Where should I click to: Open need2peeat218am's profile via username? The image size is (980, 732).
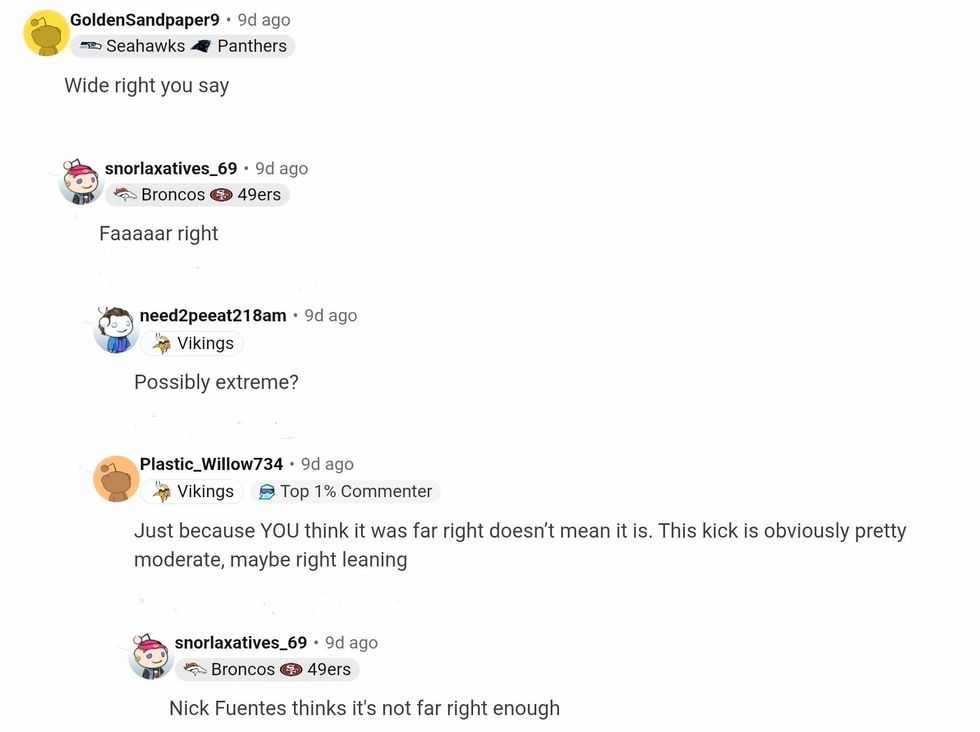213,315
